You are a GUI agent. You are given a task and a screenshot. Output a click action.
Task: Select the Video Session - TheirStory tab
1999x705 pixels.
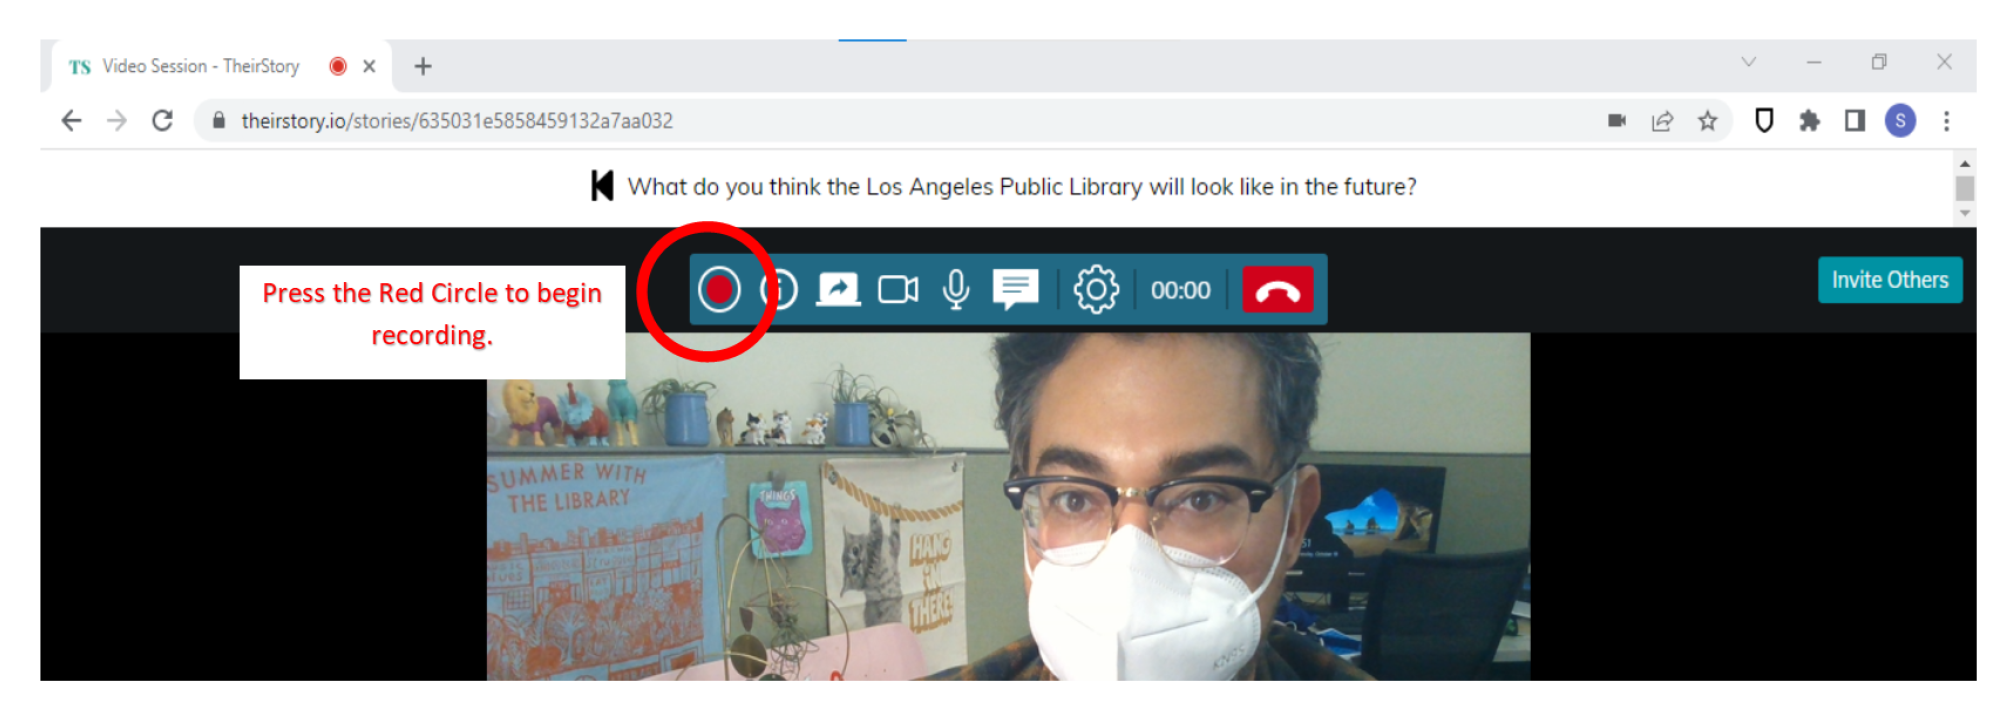200,66
